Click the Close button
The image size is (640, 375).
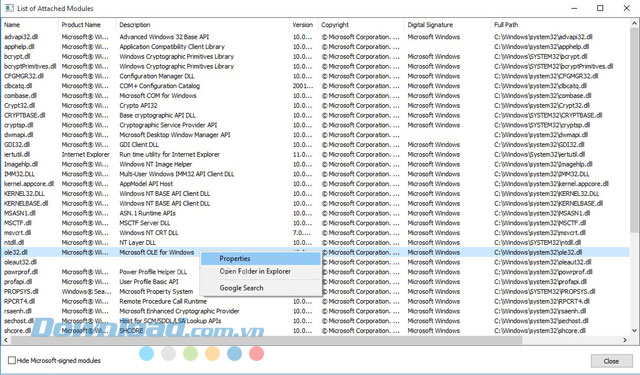[x=611, y=361]
